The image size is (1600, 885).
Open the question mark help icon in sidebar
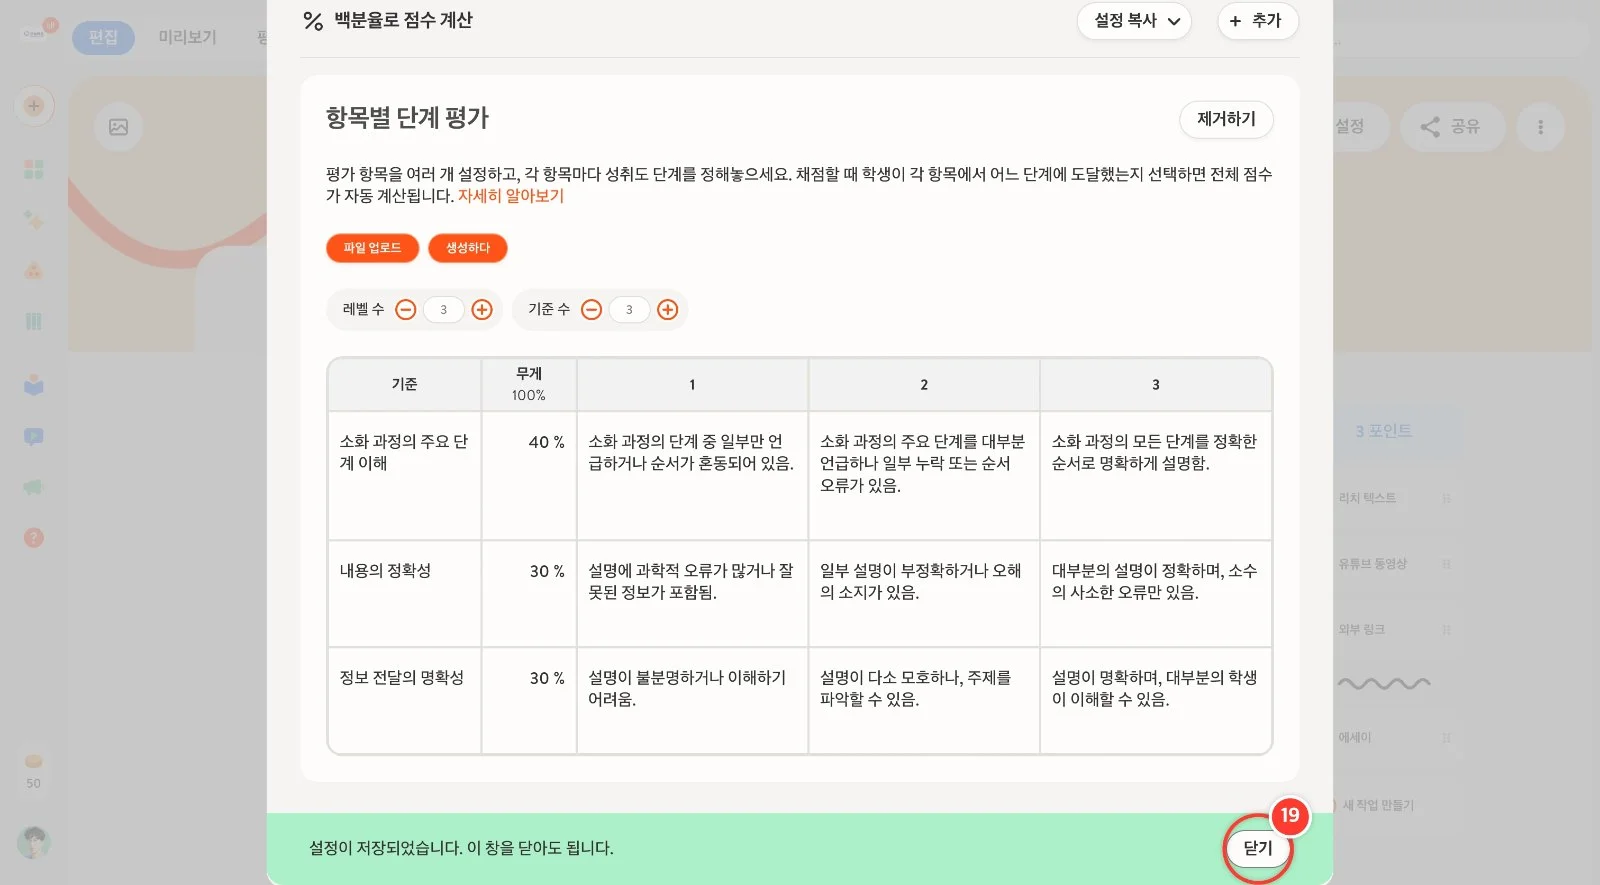tap(34, 538)
